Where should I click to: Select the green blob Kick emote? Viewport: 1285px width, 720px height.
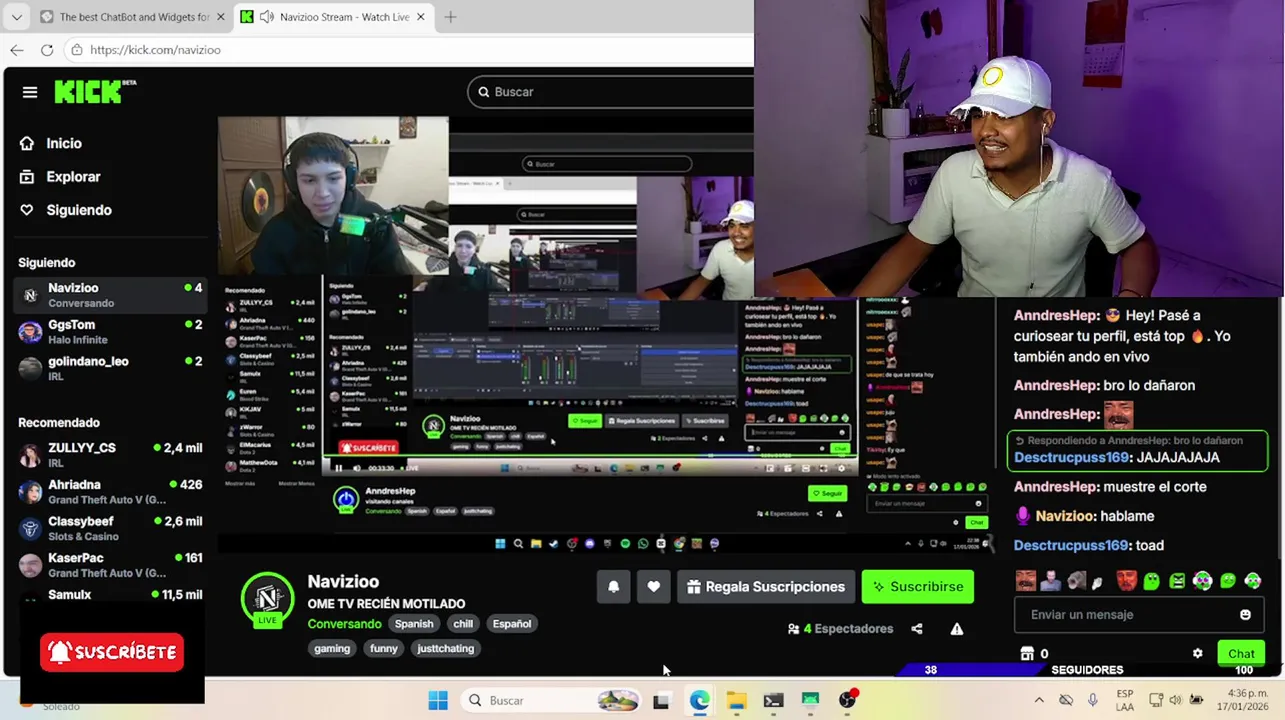coord(1152,581)
